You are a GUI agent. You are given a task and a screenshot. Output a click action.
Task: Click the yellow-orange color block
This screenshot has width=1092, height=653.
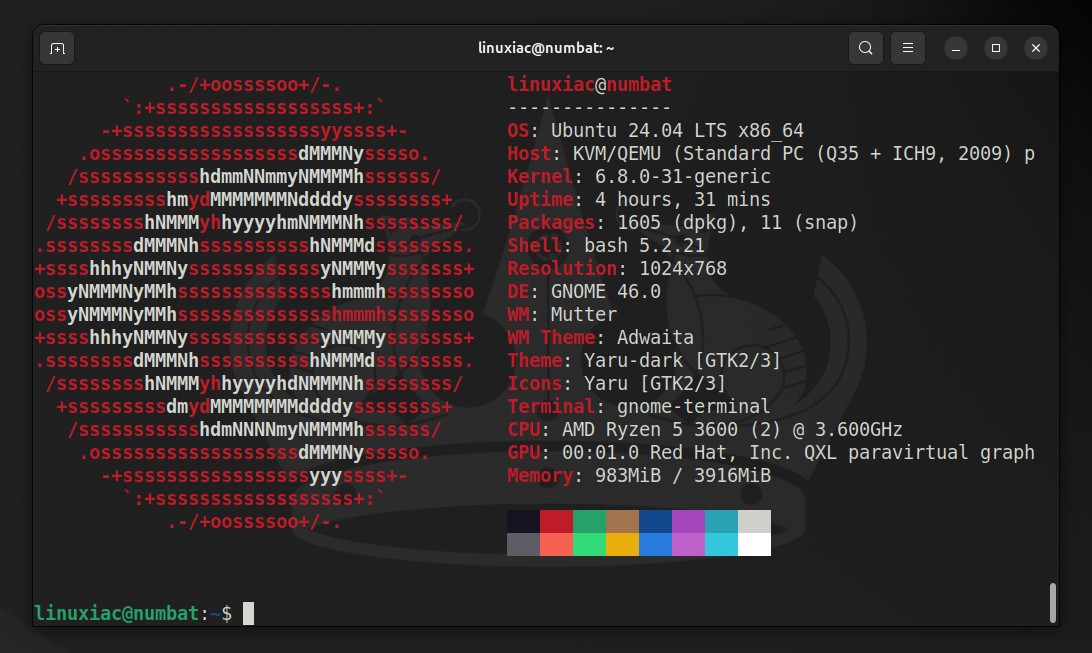(x=622, y=544)
